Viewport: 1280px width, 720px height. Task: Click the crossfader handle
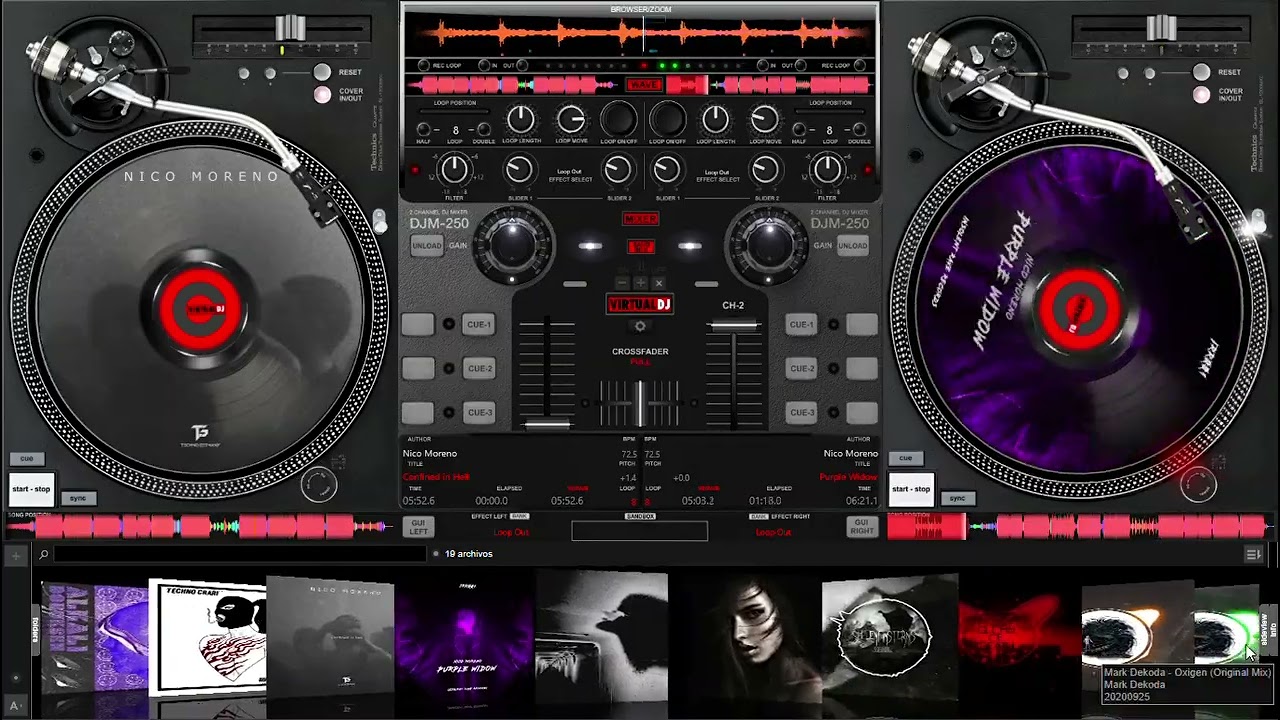(x=640, y=403)
